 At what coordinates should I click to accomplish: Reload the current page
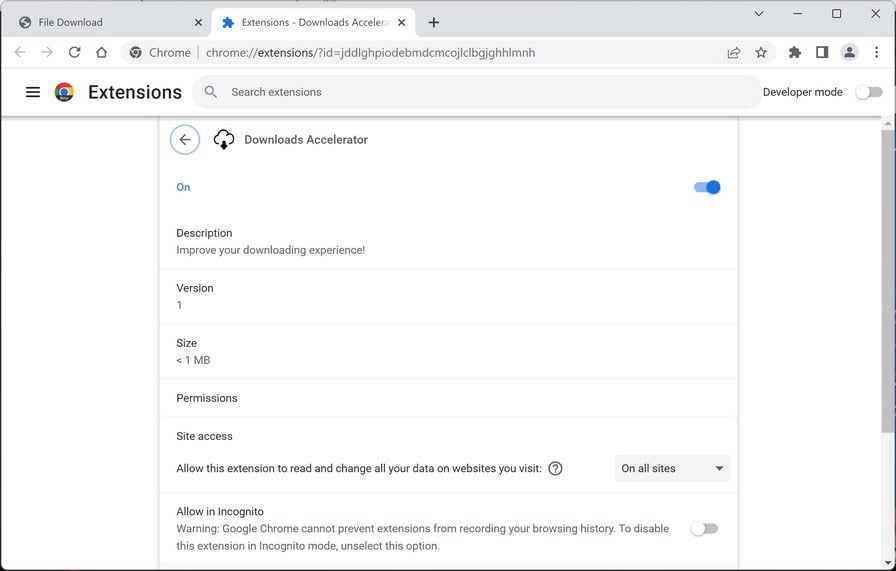pyautogui.click(x=74, y=53)
